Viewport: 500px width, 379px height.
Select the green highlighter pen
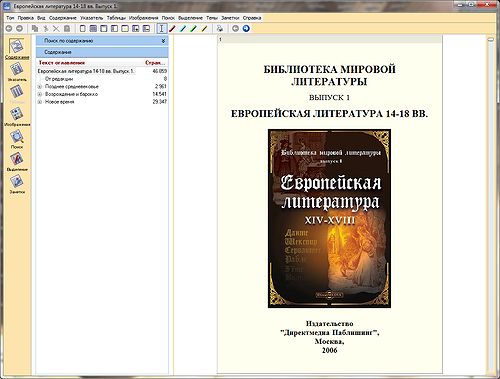(193, 29)
